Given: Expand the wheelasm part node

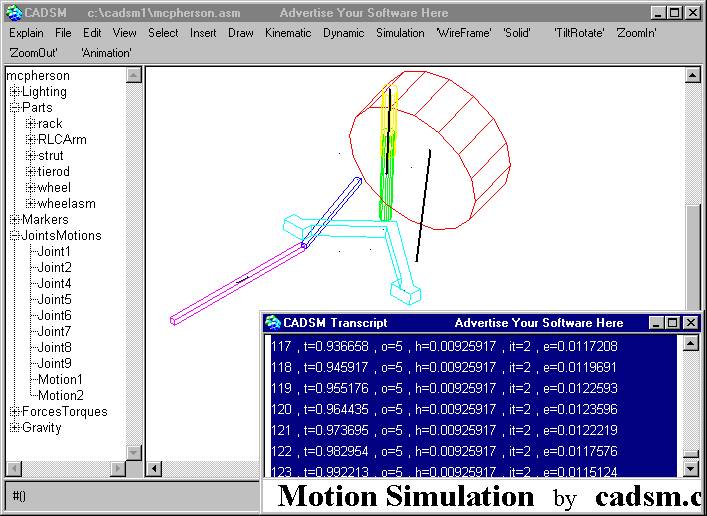Looking at the screenshot, I should [x=31, y=204].
